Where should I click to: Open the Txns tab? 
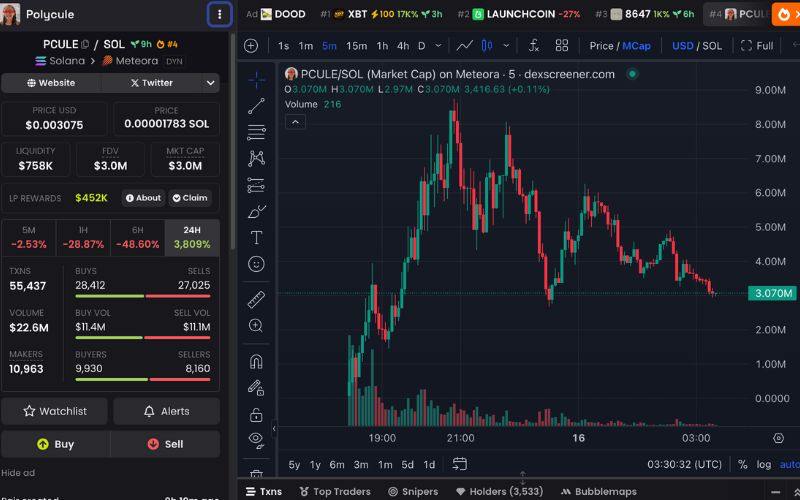264,491
